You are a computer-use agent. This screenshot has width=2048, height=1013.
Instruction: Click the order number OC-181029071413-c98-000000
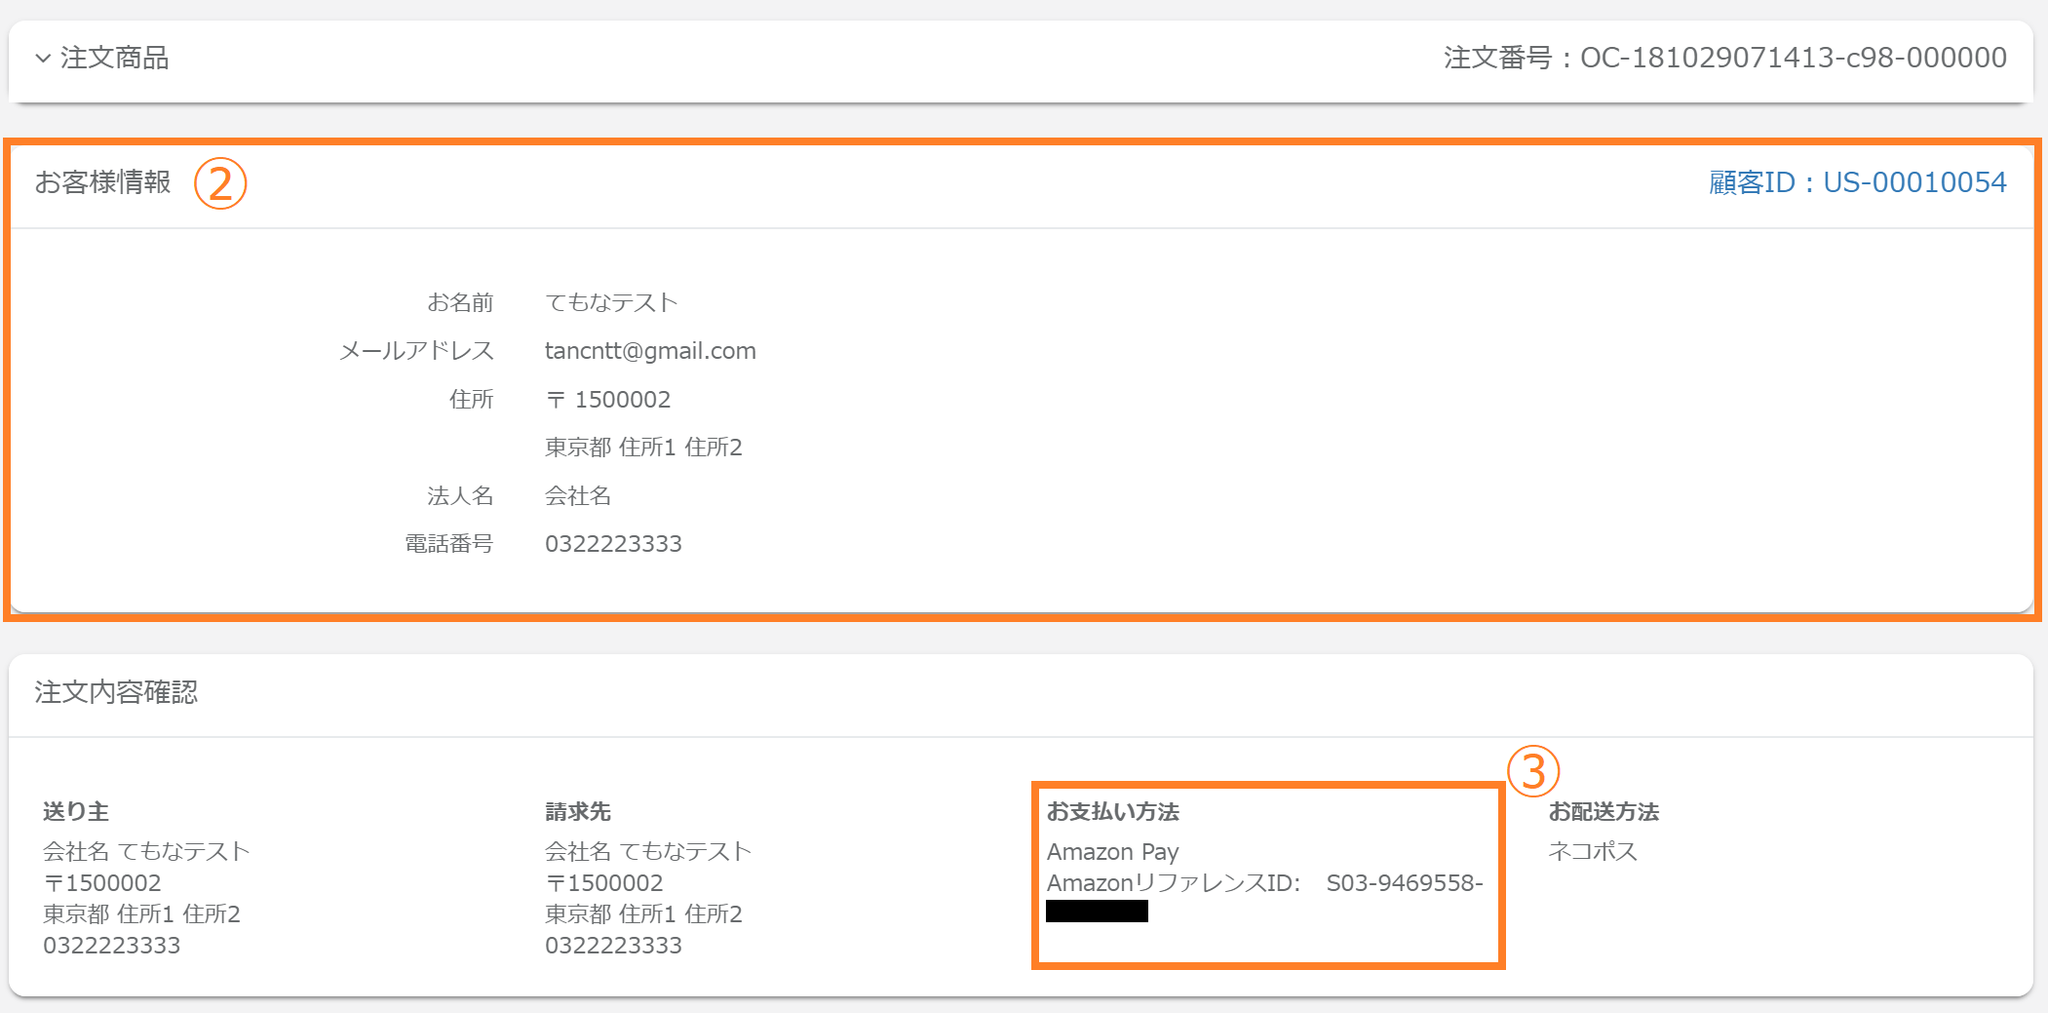pos(1792,58)
